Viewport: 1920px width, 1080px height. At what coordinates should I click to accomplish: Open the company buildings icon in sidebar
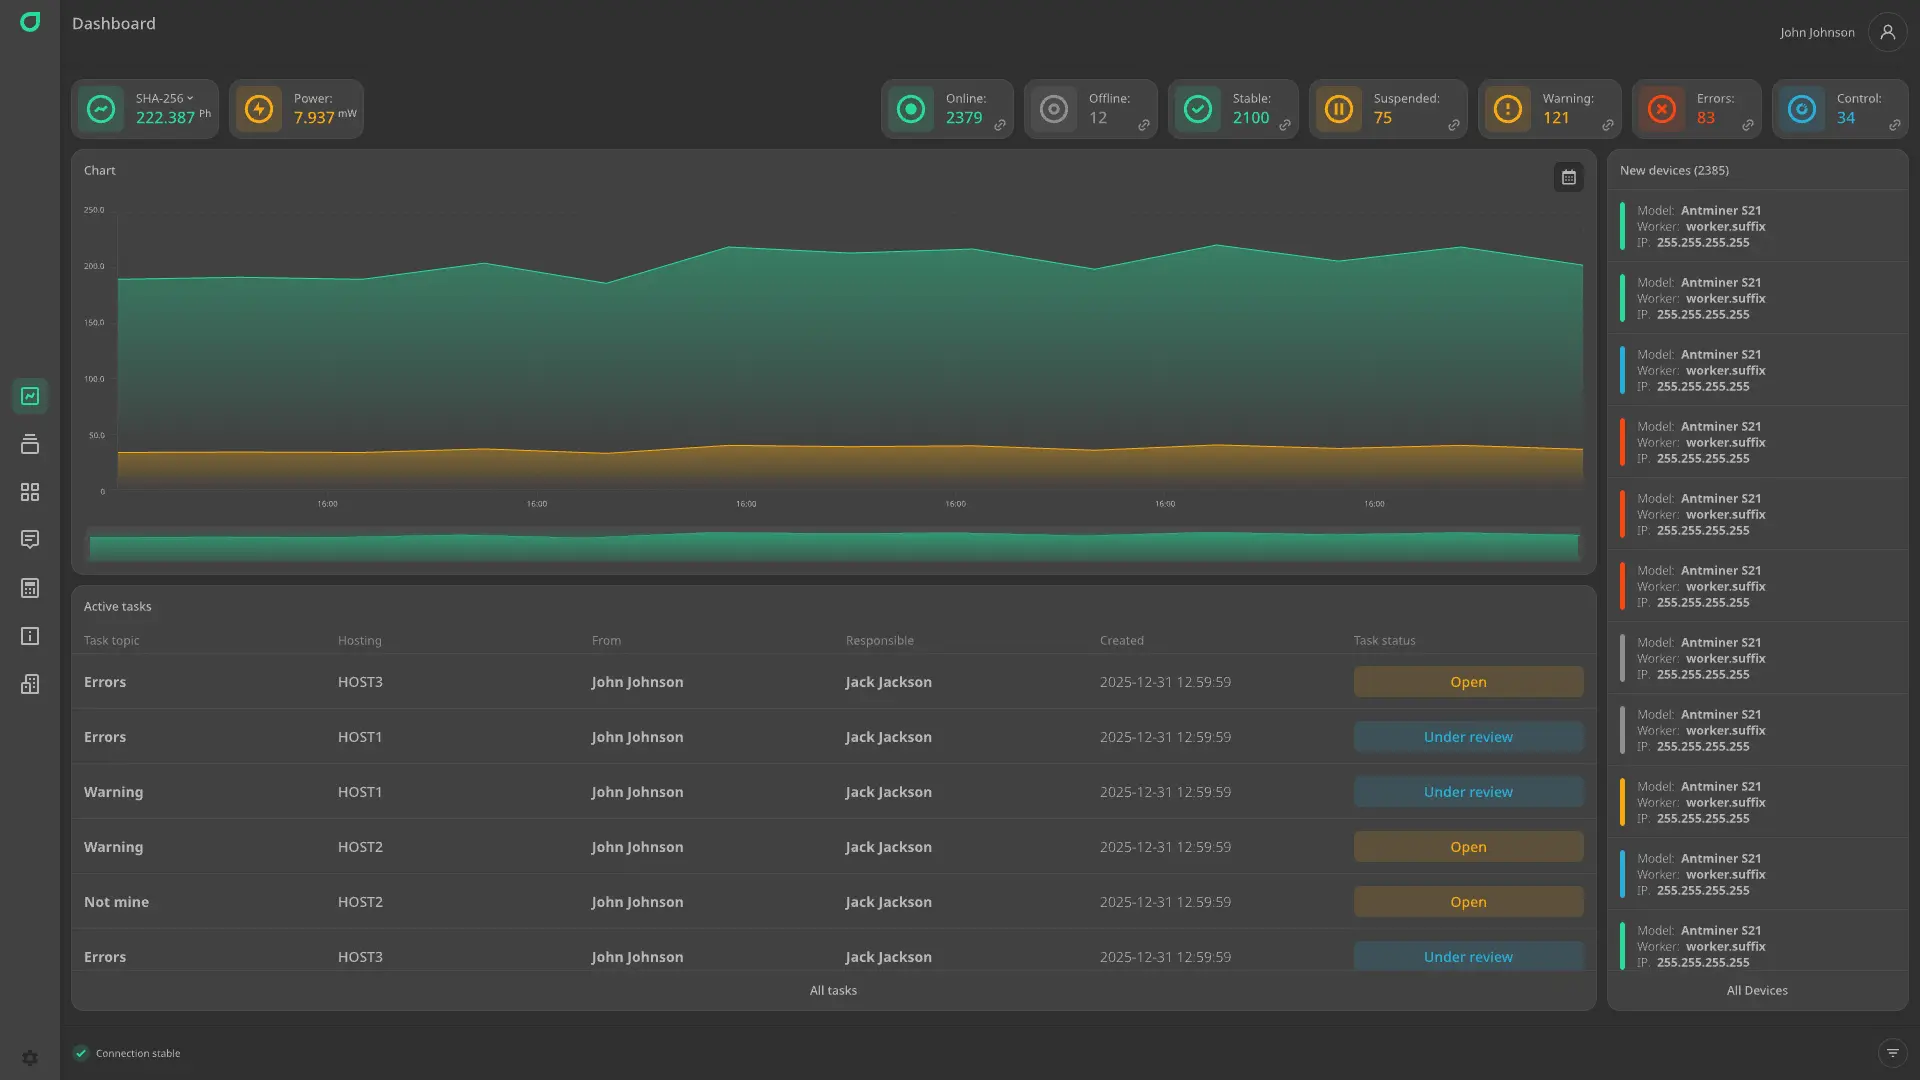tap(30, 684)
